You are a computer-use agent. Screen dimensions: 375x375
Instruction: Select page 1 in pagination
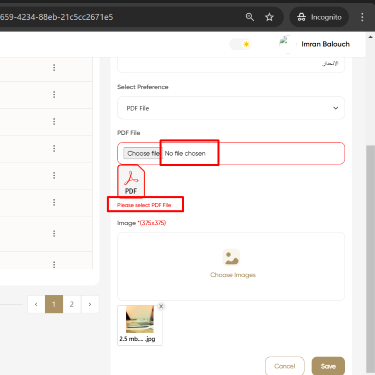pos(54,304)
